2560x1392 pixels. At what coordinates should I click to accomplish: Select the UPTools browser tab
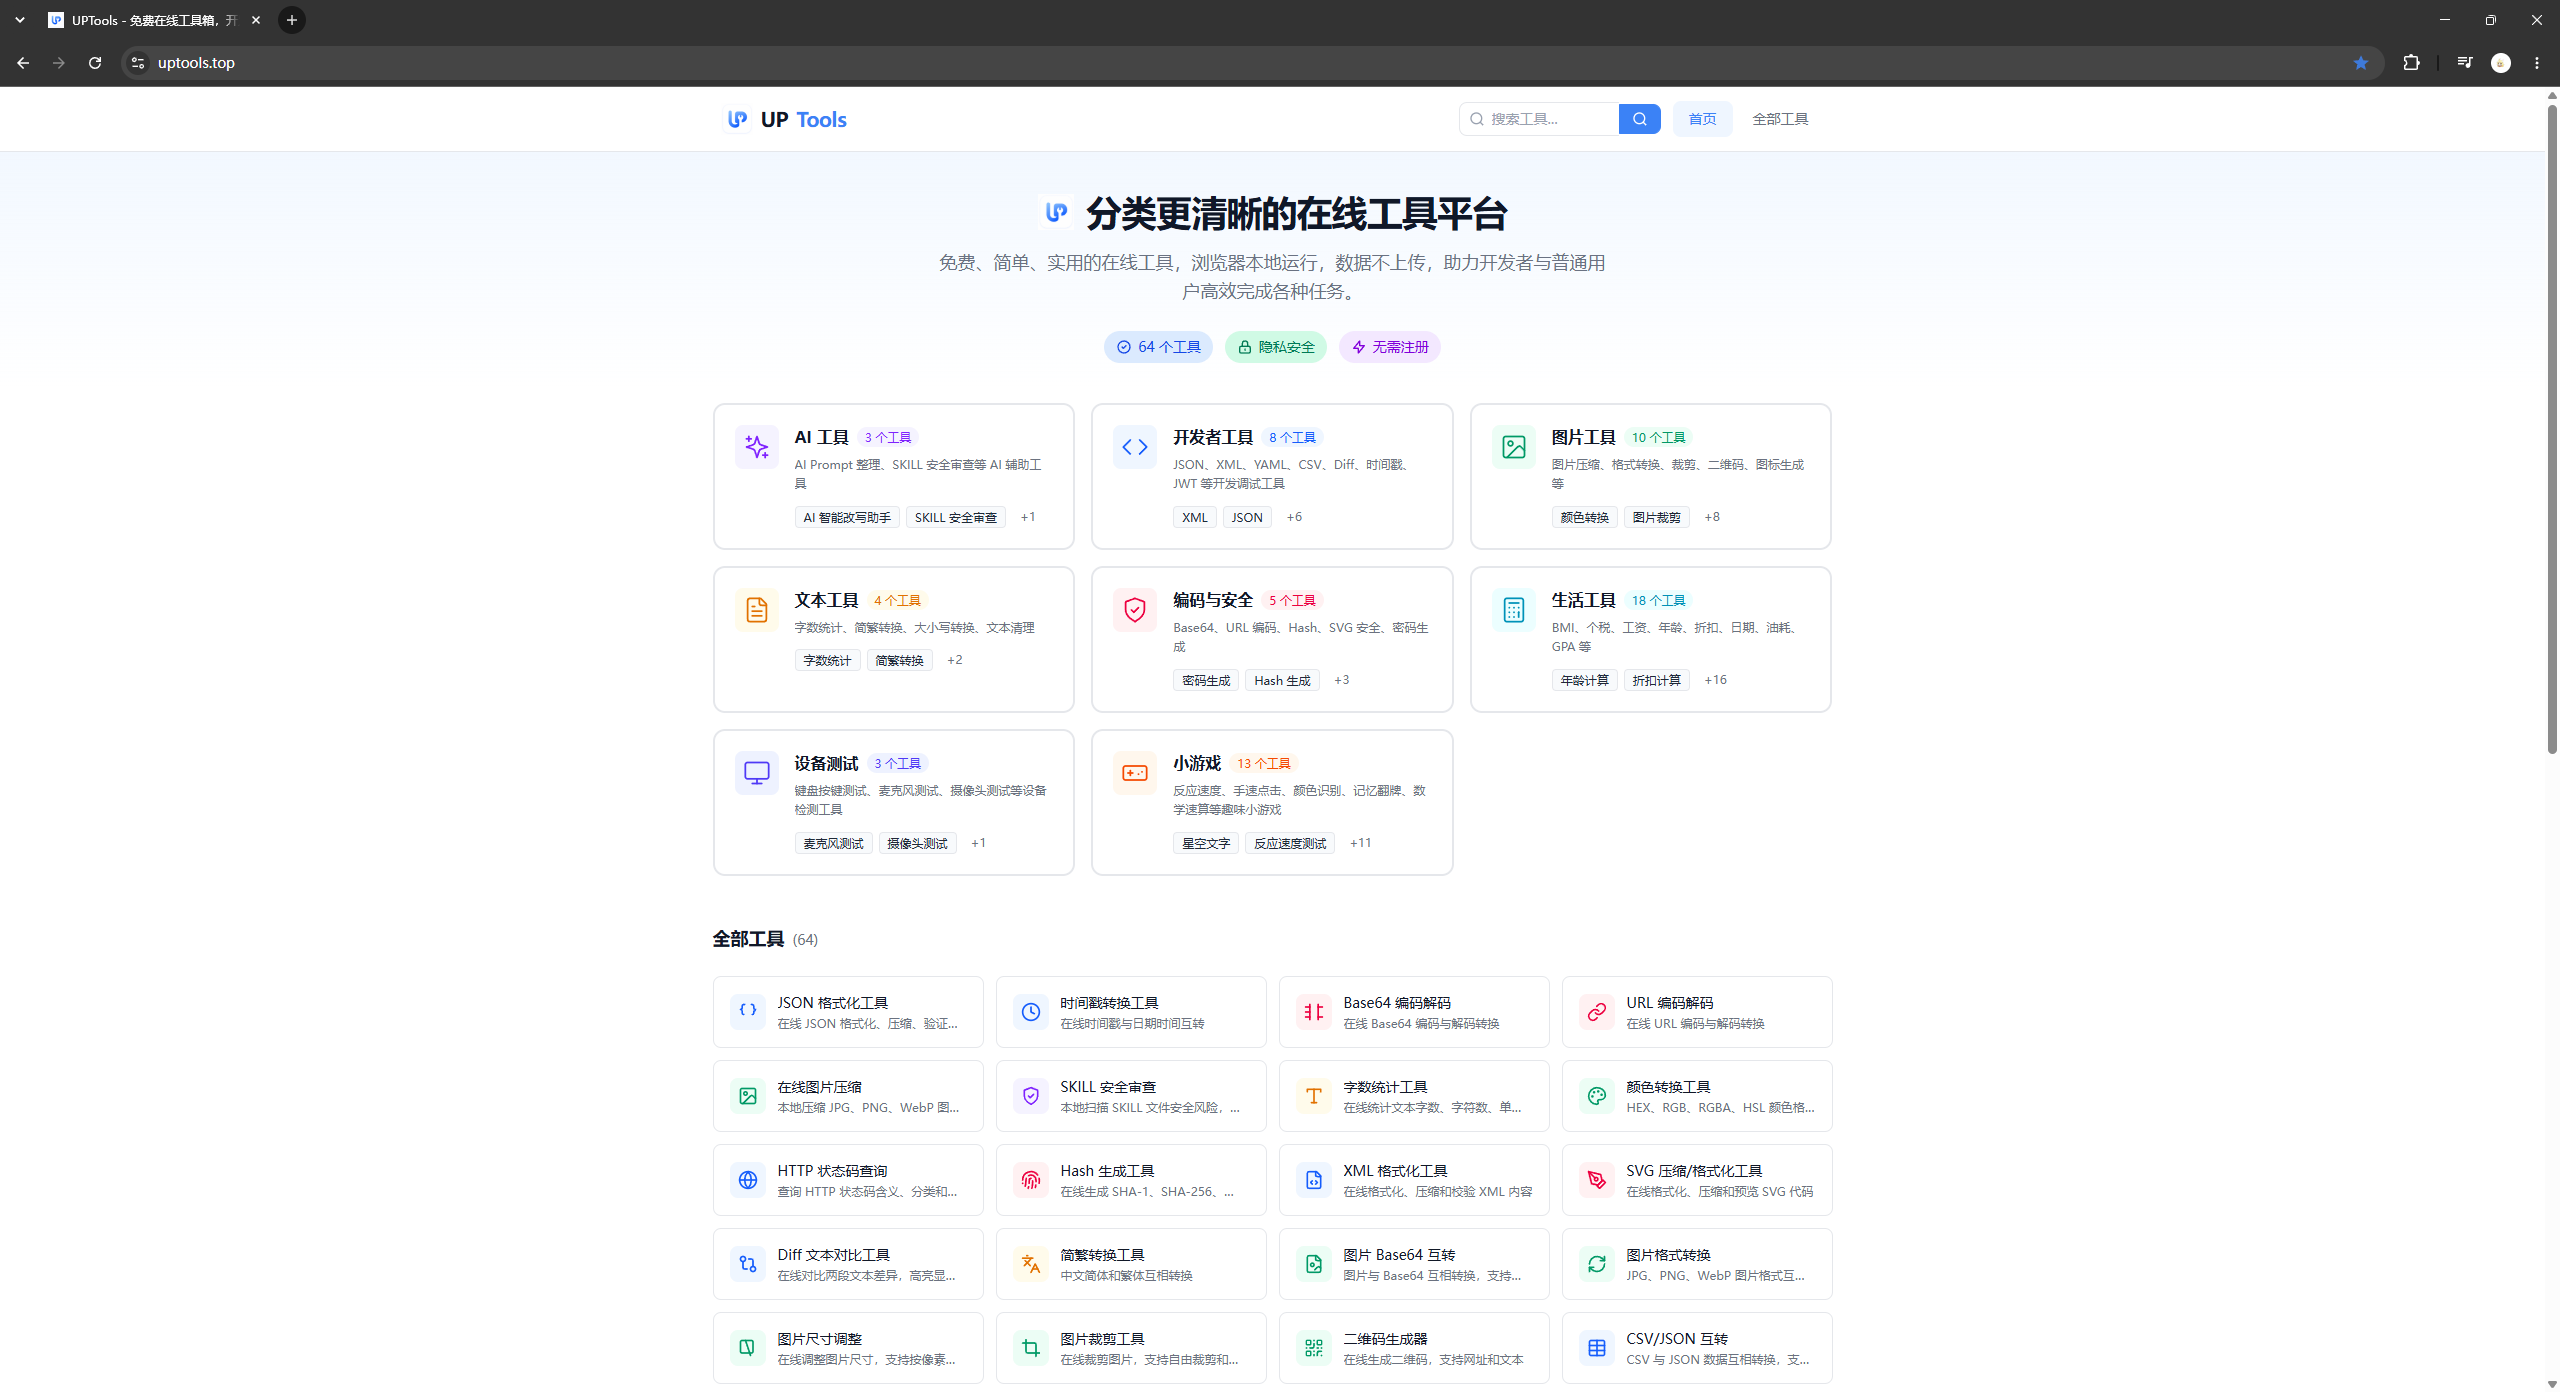click(155, 20)
